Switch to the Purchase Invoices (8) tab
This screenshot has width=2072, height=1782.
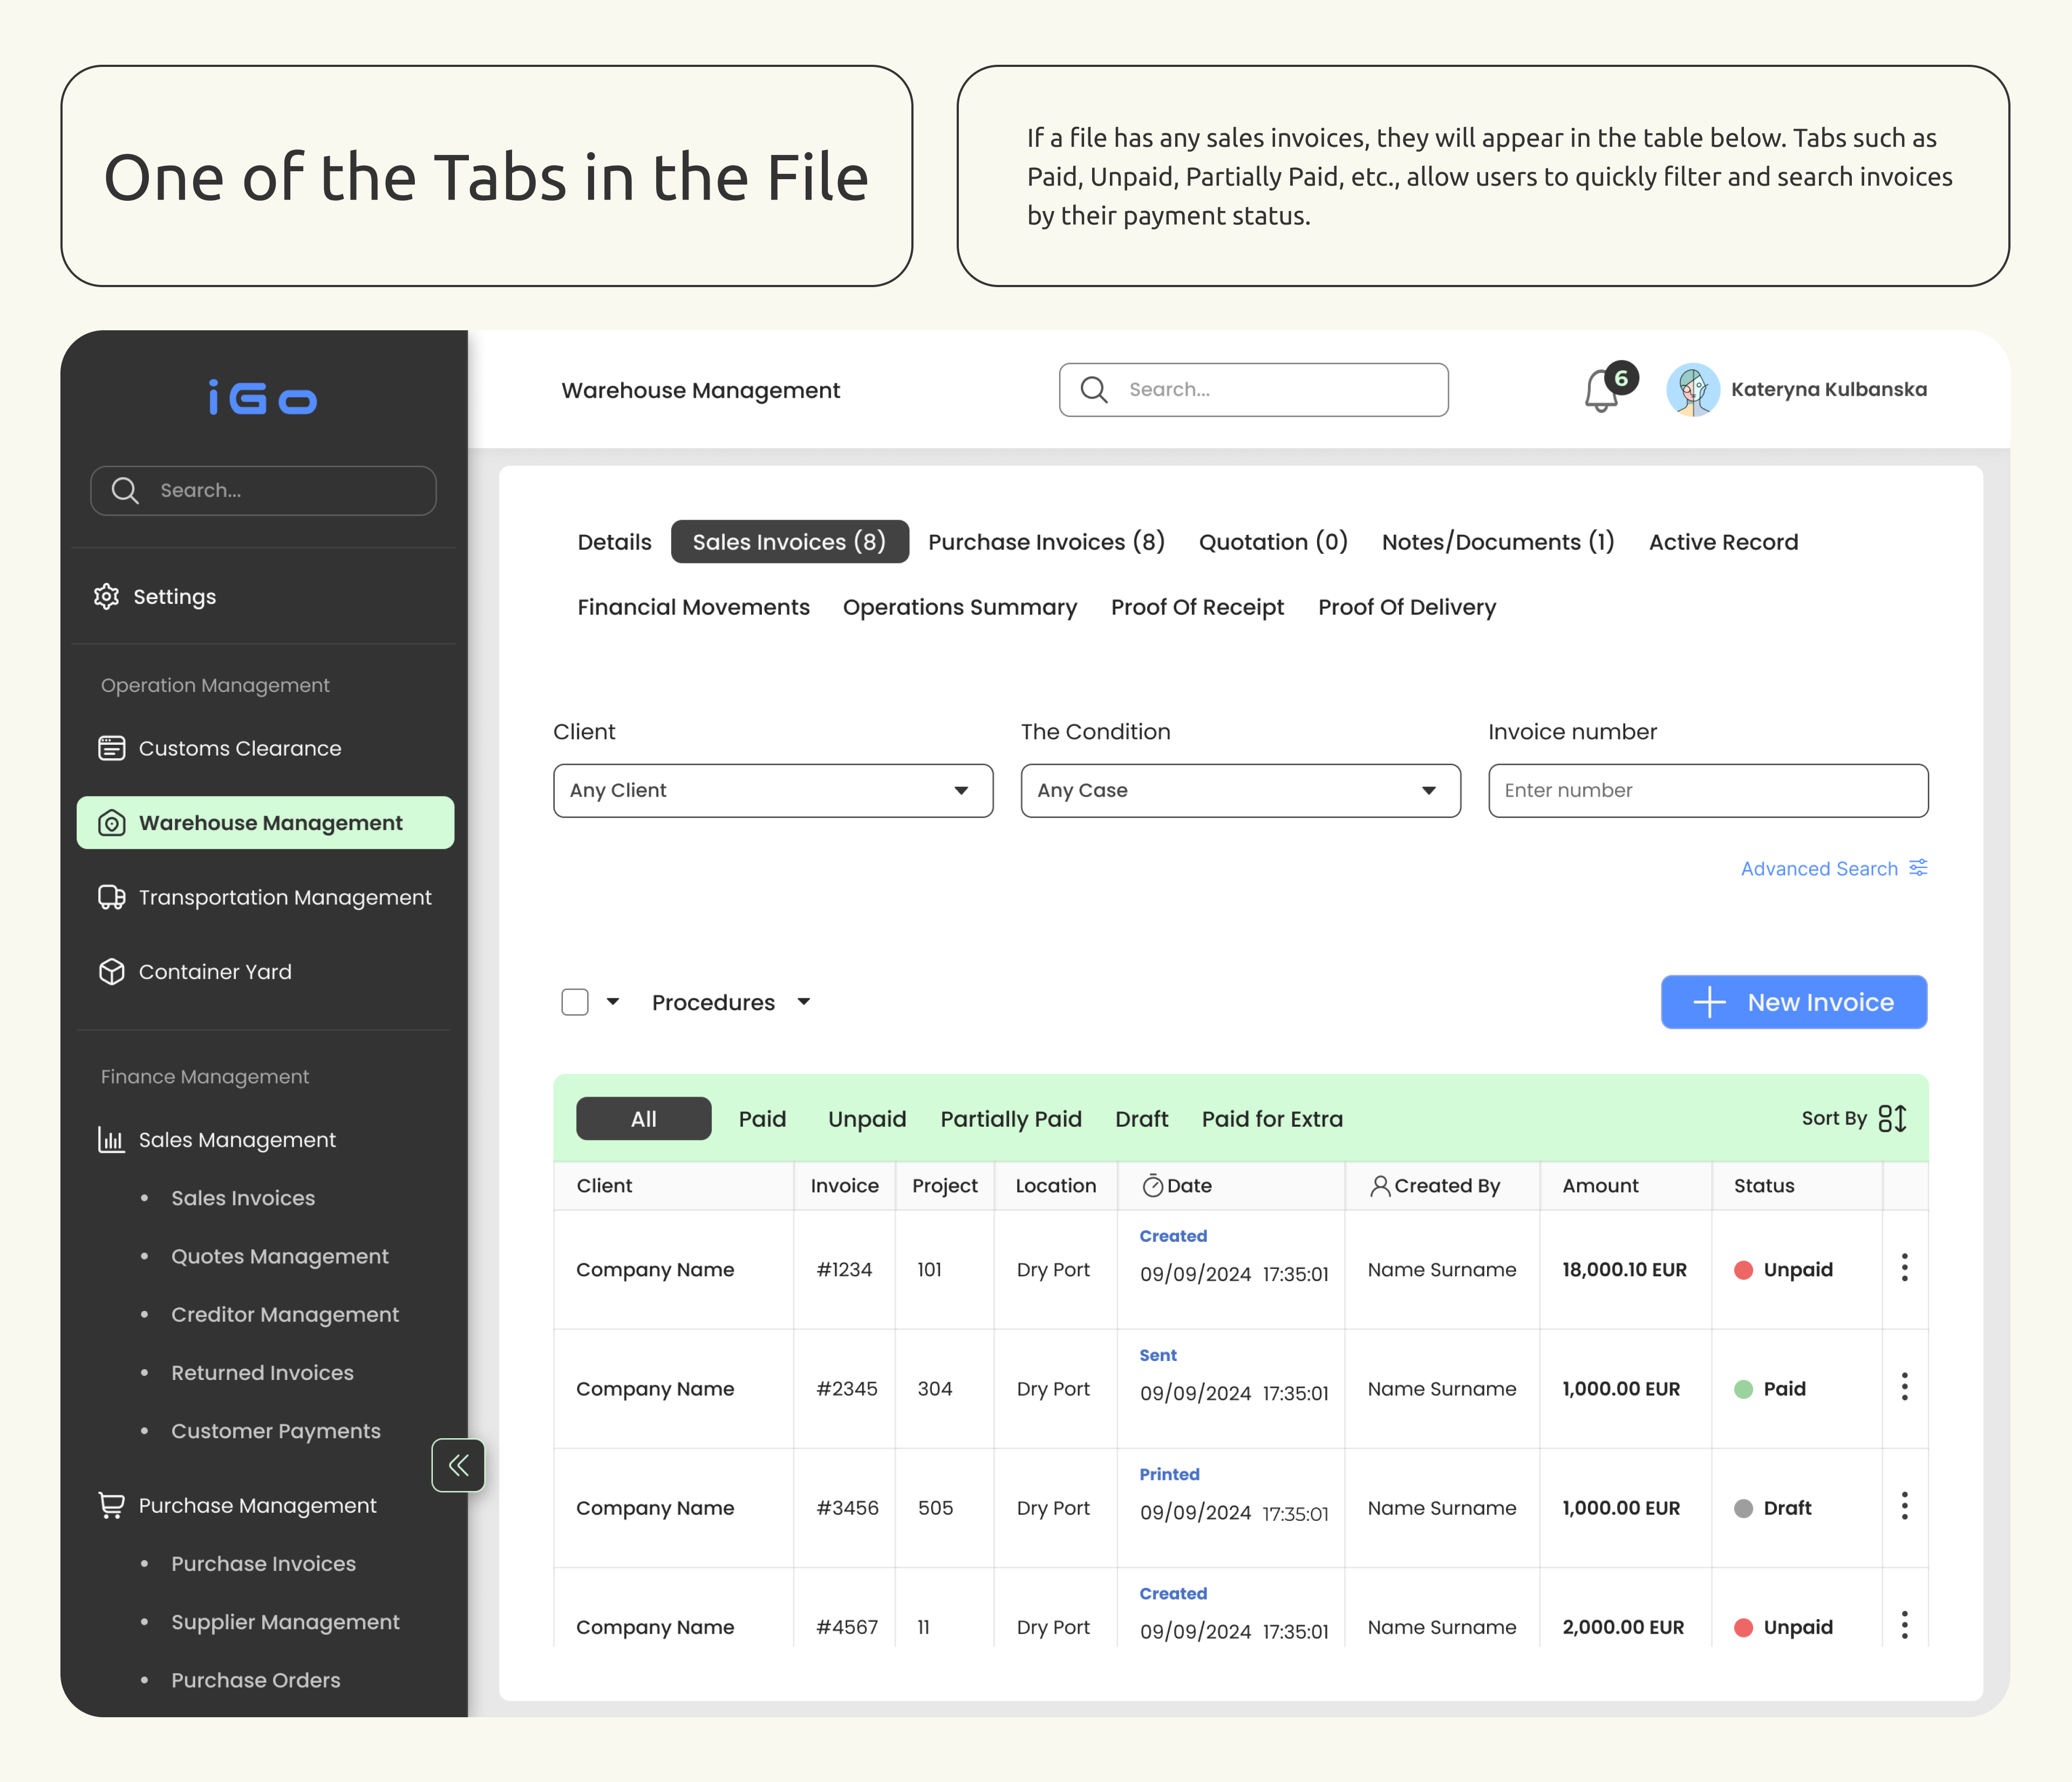pos(1046,542)
